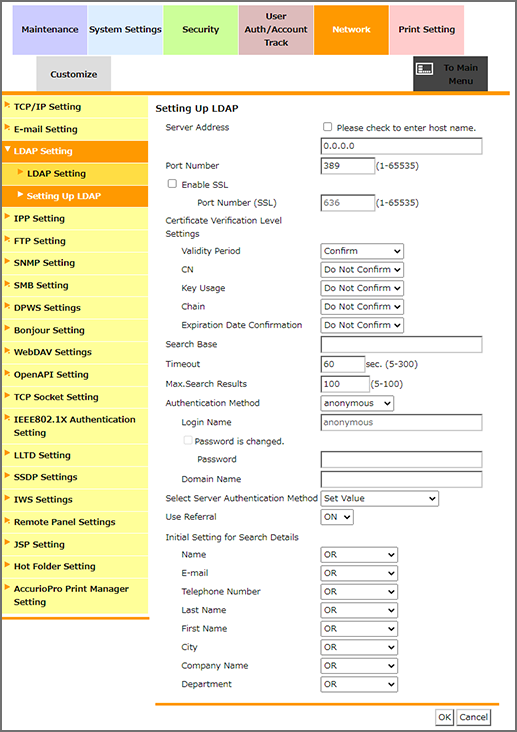This screenshot has height=732, width=517.
Task: Open the Expiration Date Confirmation dropdown
Action: pyautogui.click(x=362, y=325)
